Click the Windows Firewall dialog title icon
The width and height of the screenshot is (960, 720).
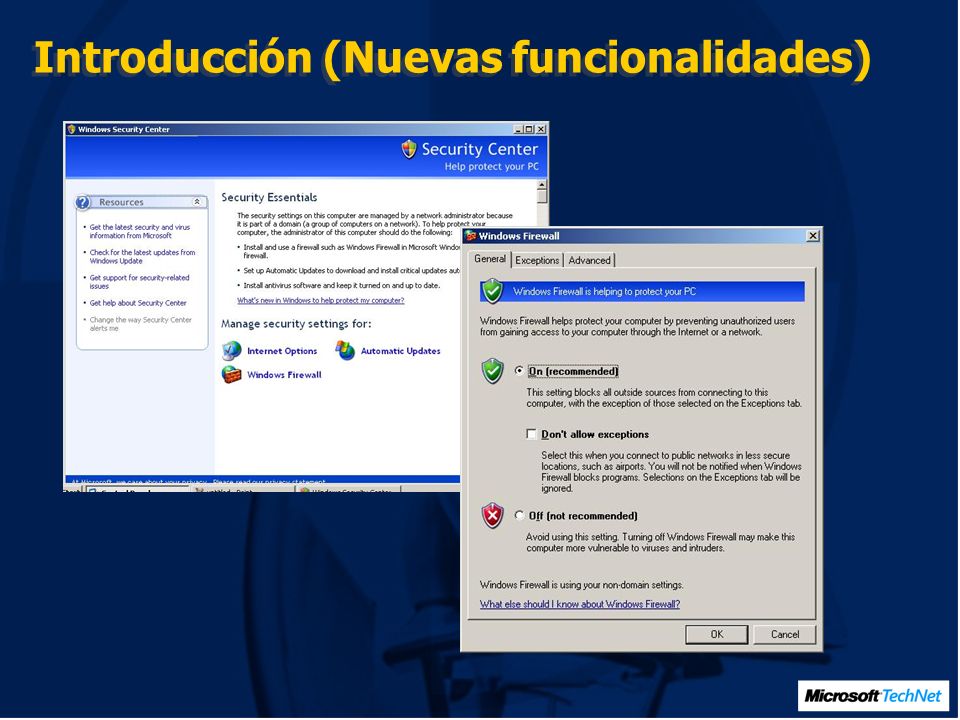(x=471, y=236)
